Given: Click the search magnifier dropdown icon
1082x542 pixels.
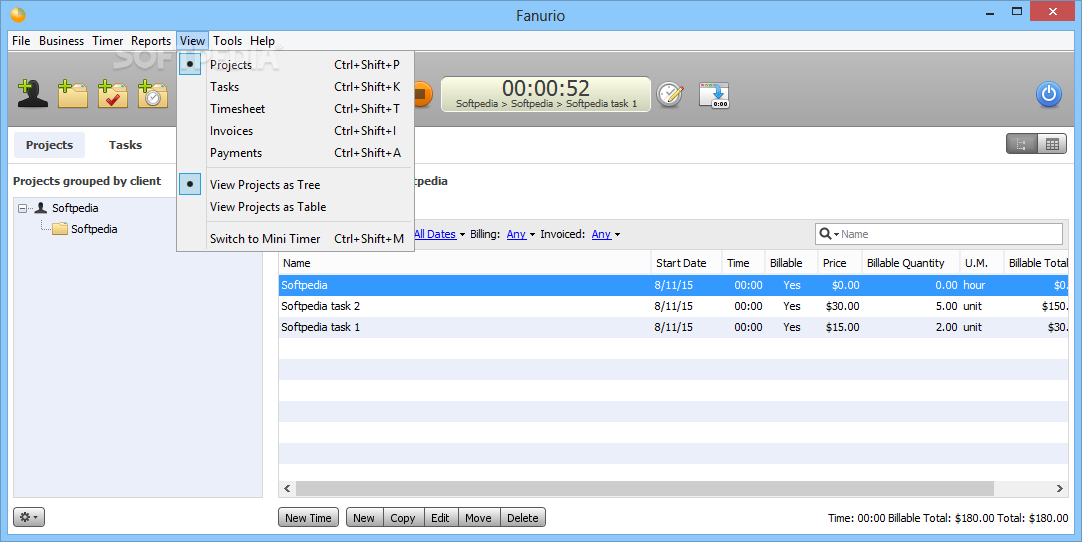Looking at the screenshot, I should (828, 234).
